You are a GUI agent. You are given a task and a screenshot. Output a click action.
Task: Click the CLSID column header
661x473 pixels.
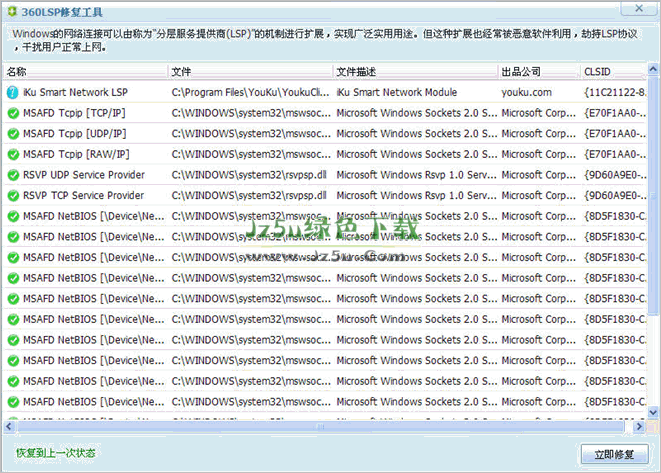pyautogui.click(x=613, y=72)
